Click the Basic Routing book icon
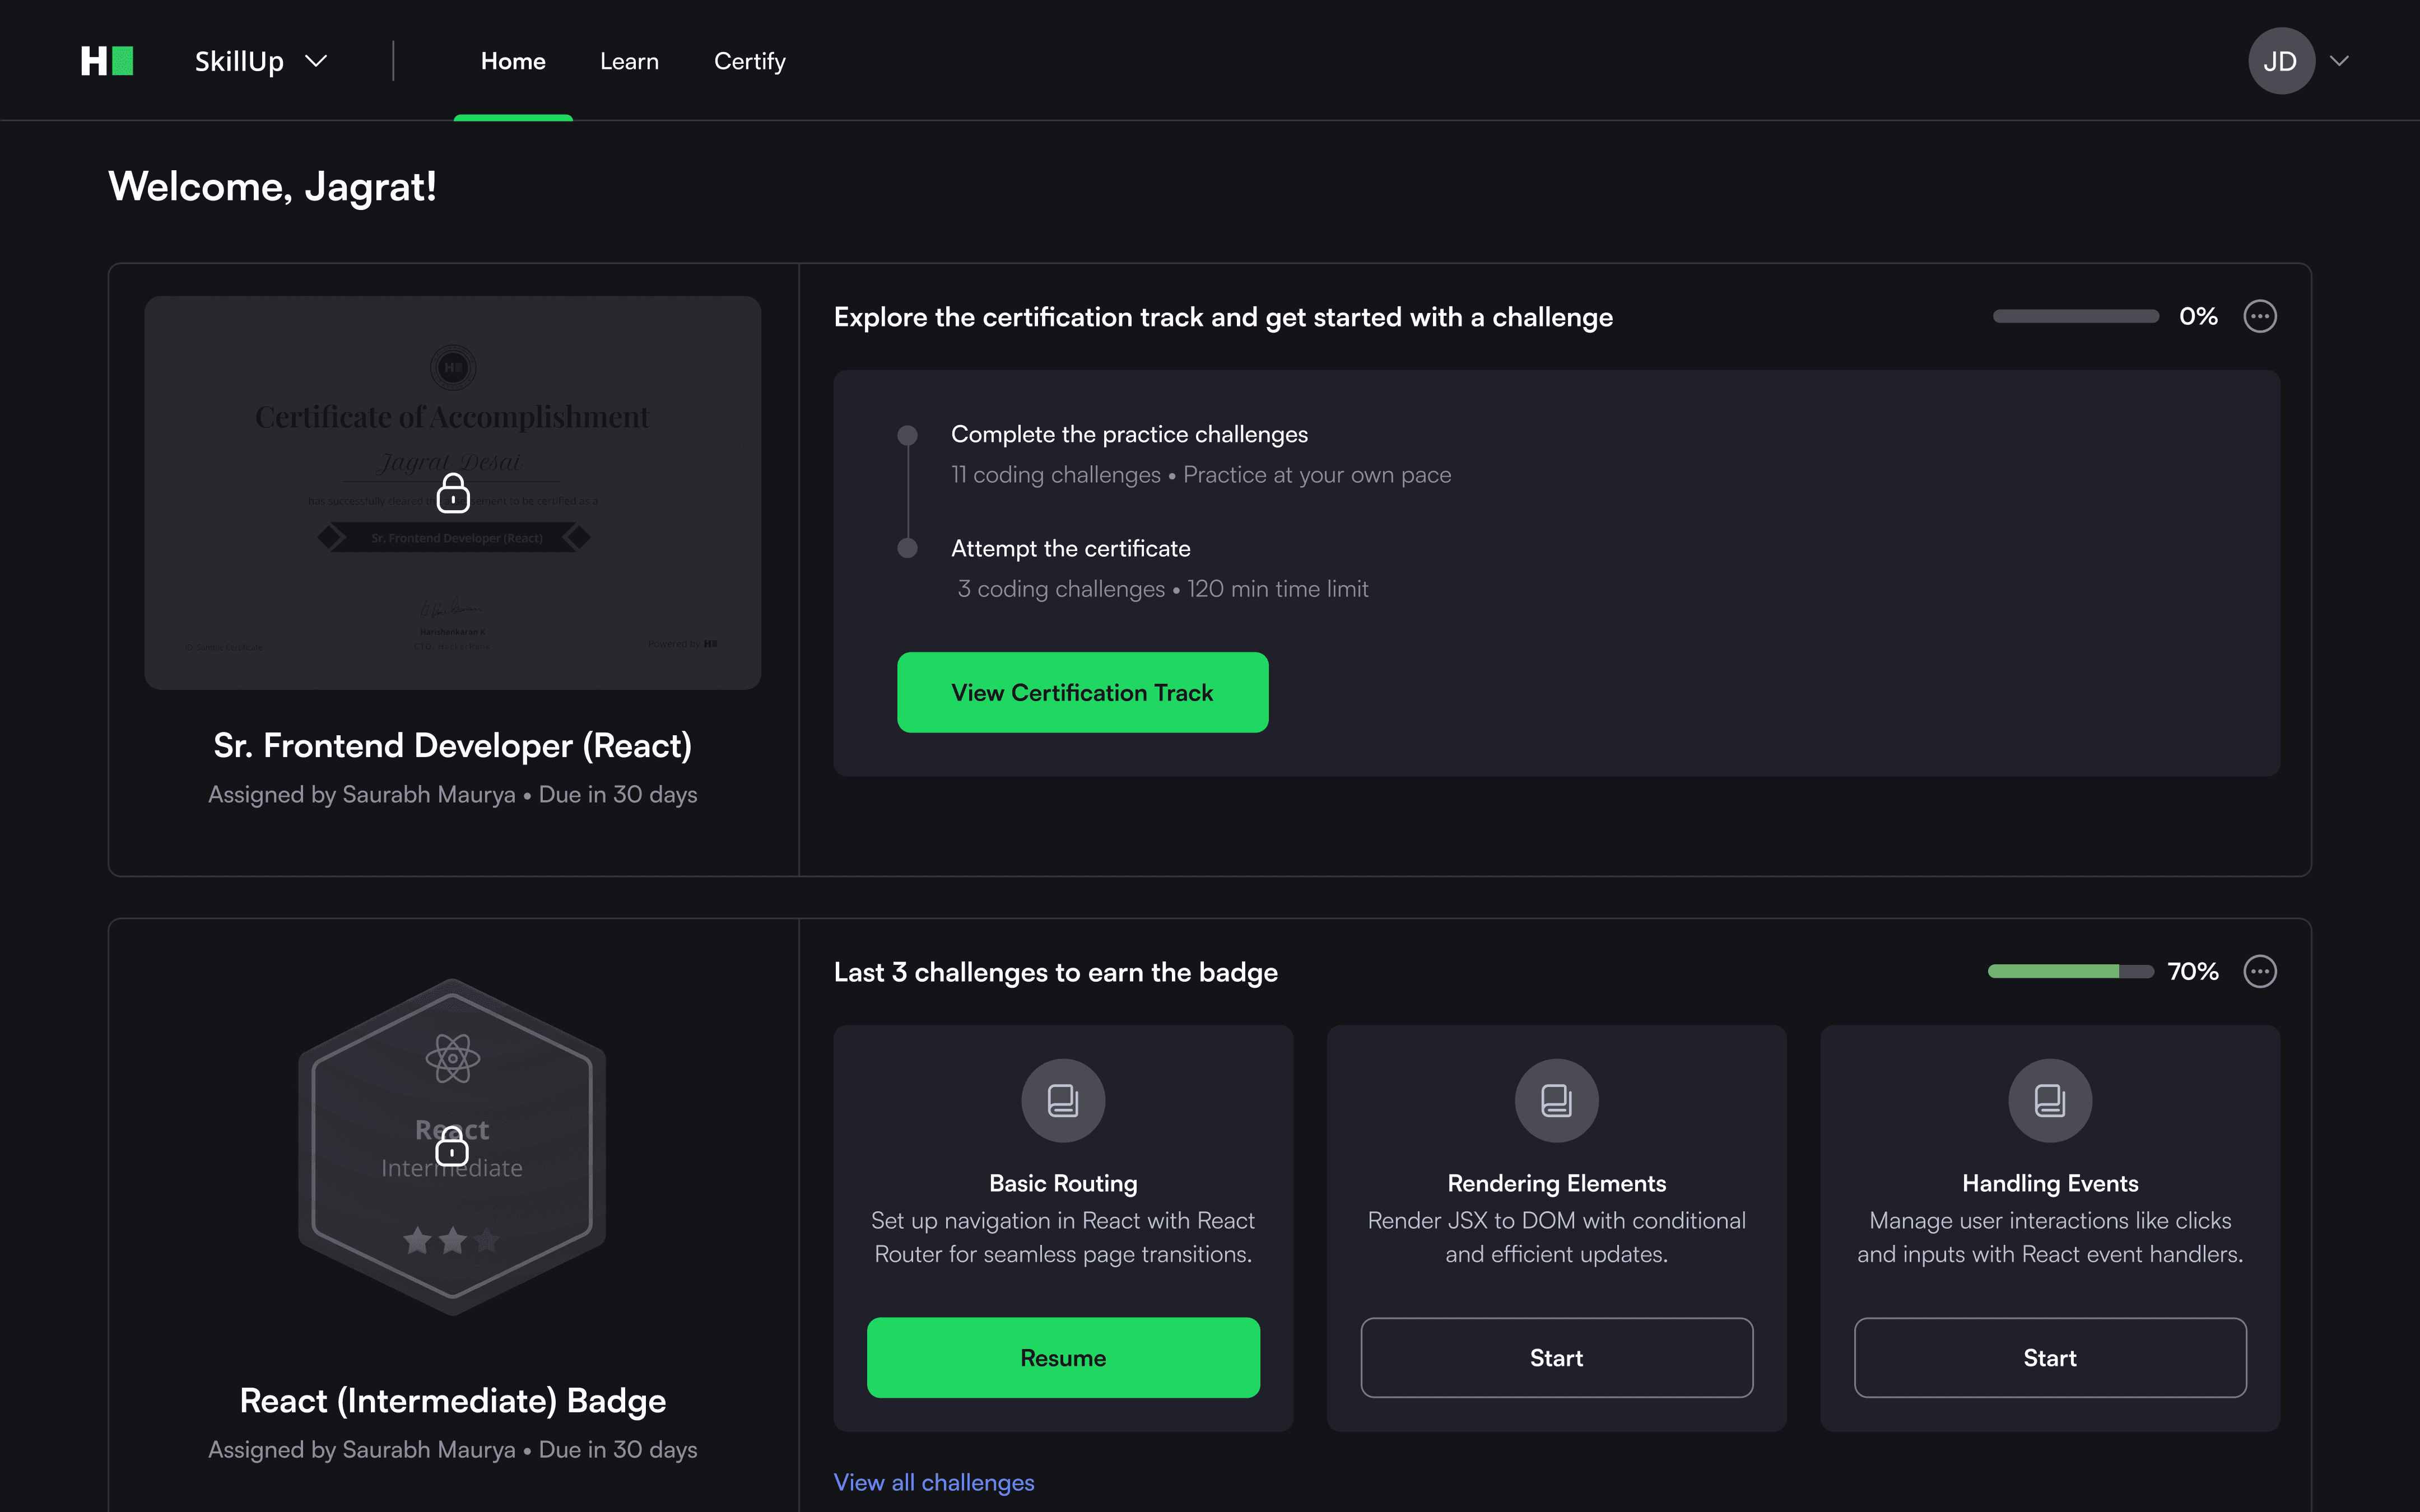This screenshot has width=2420, height=1512. 1063,1100
